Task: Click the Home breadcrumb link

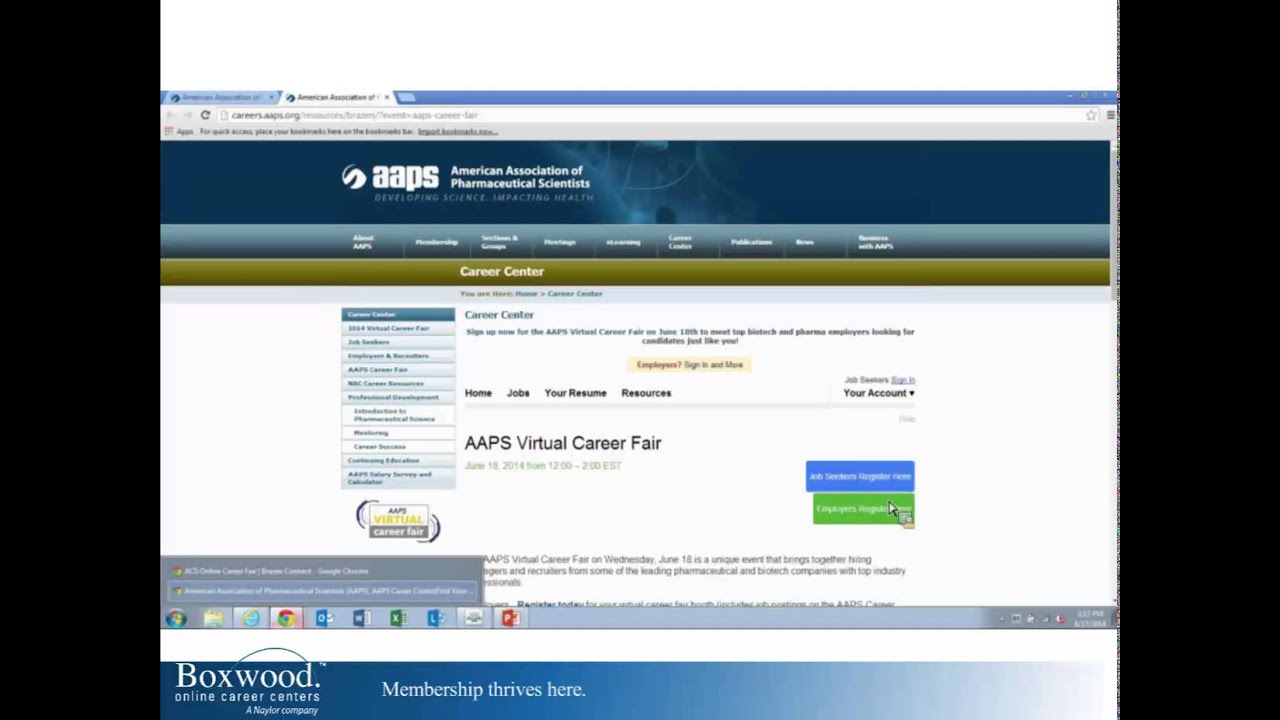Action: [526, 294]
